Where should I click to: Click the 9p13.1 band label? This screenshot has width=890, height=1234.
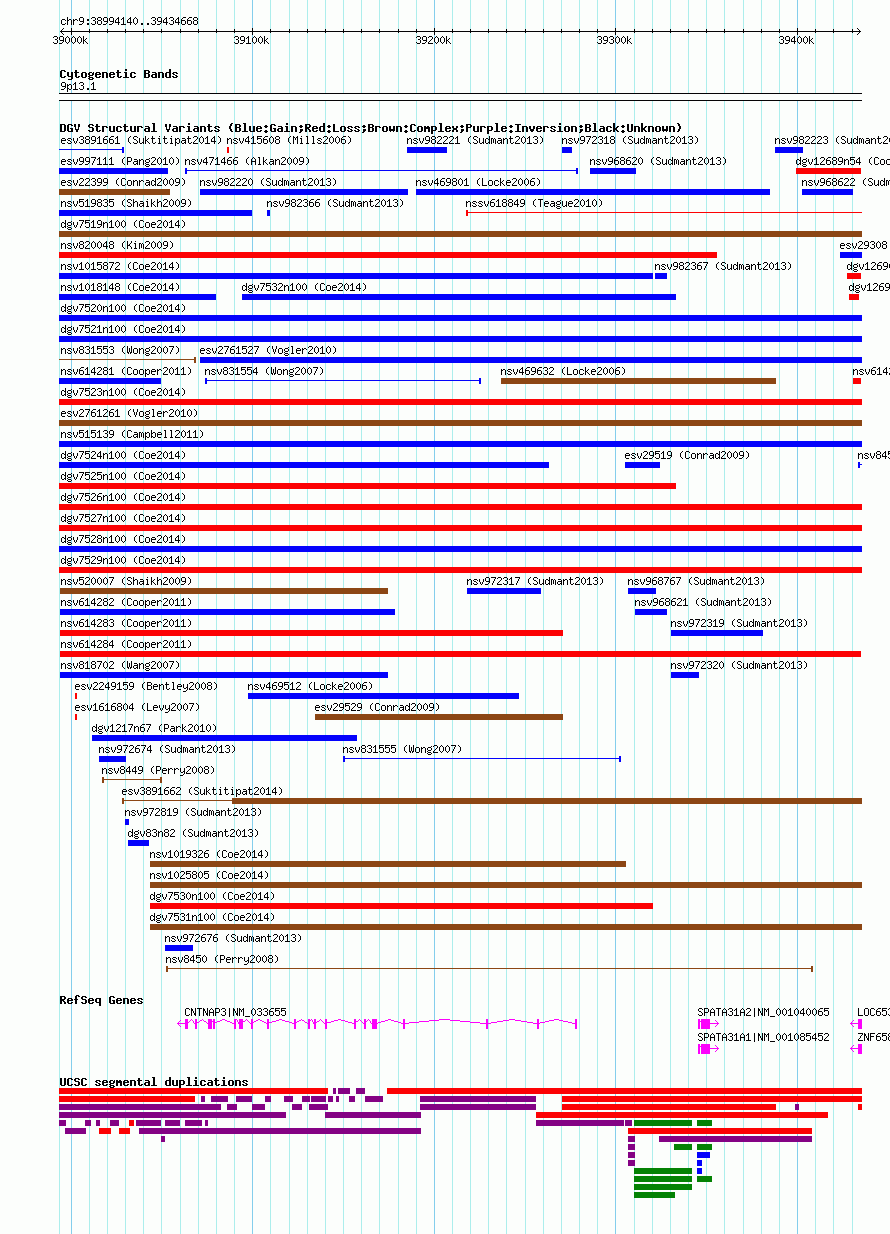click(78, 87)
